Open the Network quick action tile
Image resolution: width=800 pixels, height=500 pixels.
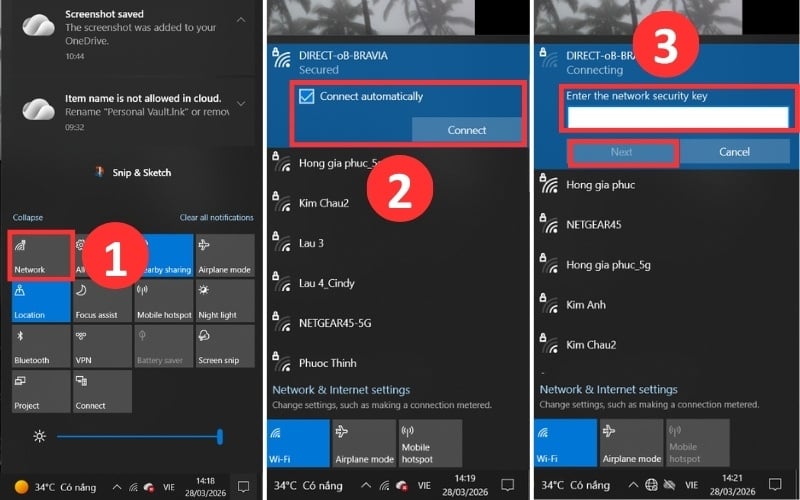[42, 255]
